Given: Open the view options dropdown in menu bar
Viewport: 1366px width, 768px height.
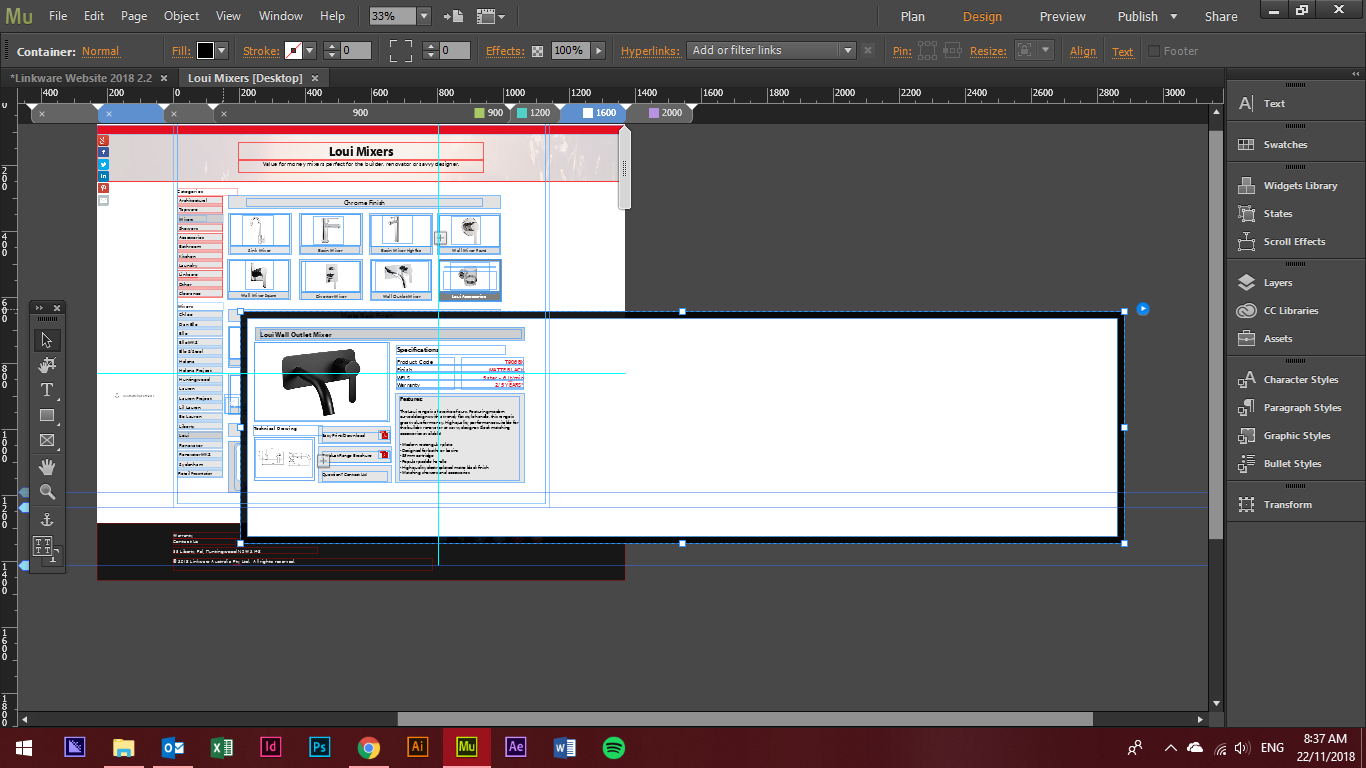Looking at the screenshot, I should 490,16.
